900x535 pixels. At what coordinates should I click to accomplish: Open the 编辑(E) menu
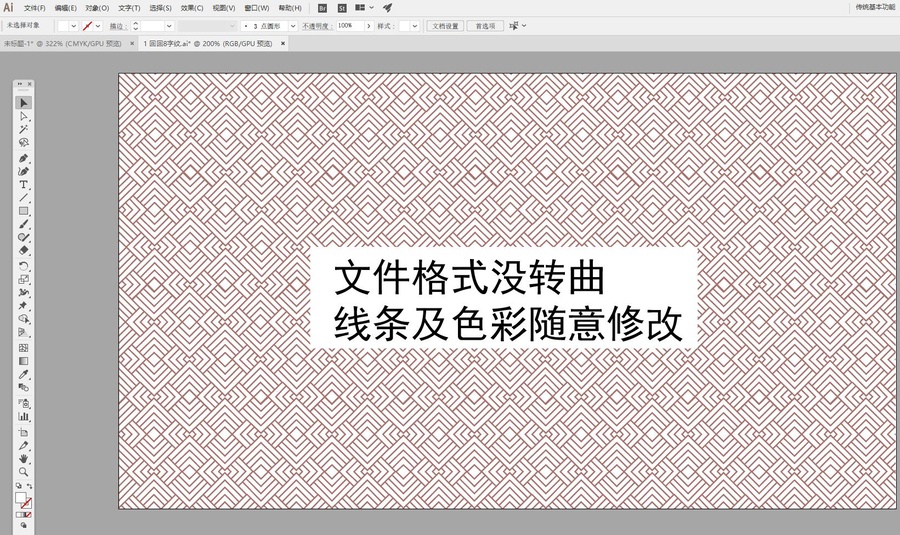tap(65, 8)
